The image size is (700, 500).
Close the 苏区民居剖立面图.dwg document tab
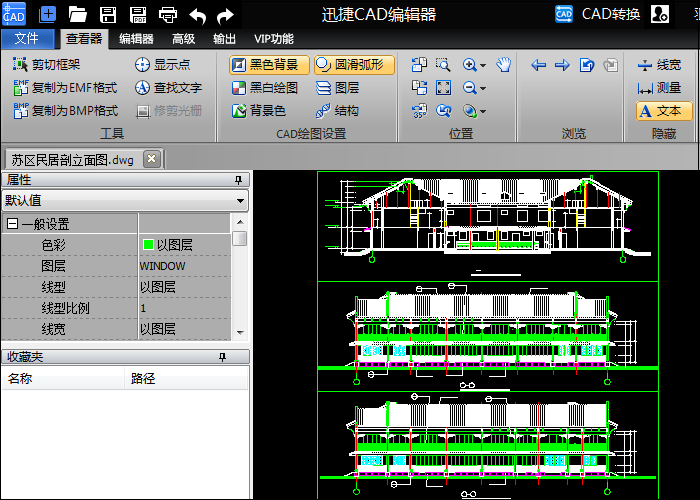(x=152, y=159)
